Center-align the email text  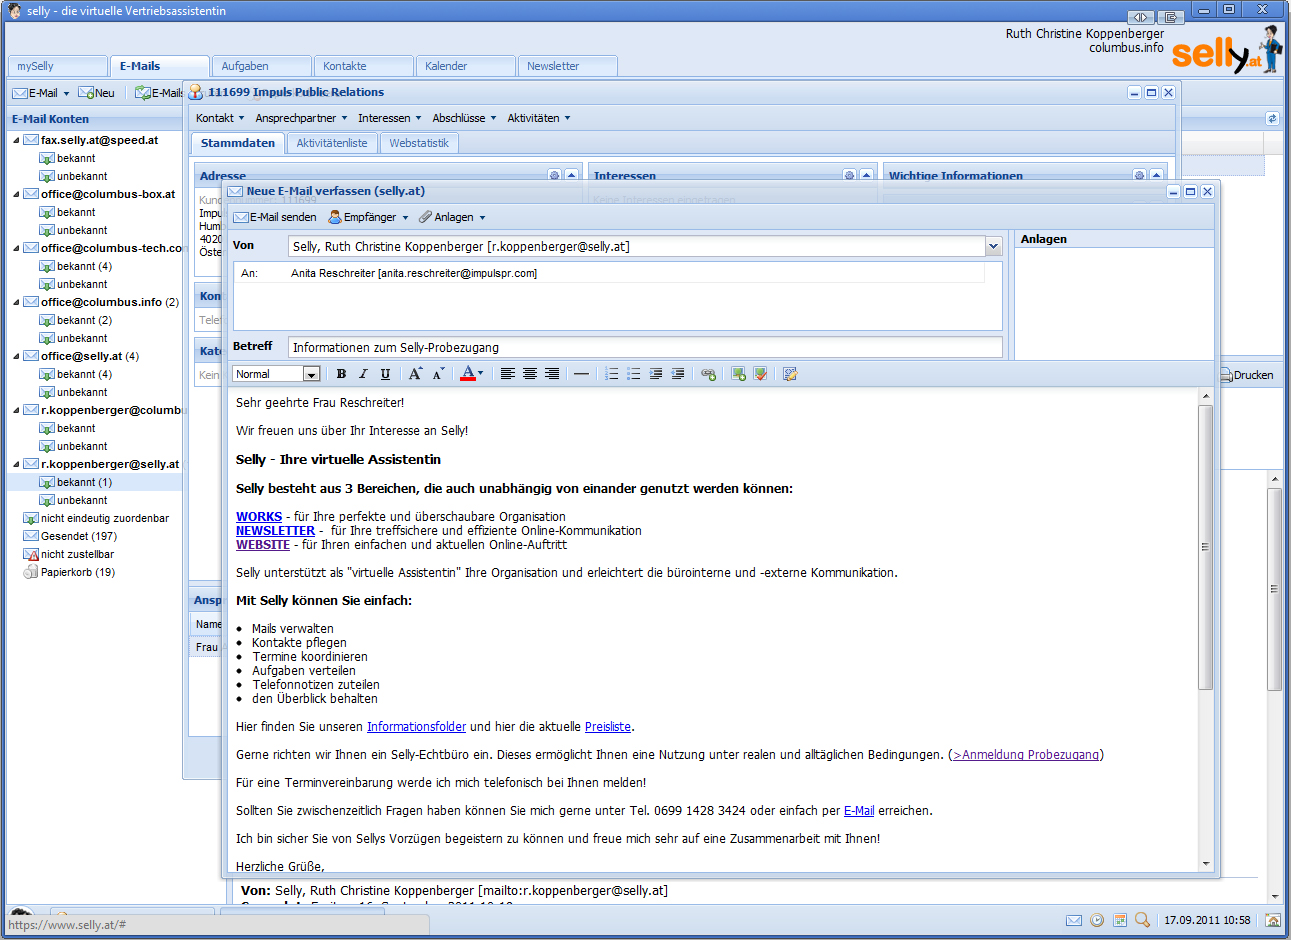click(530, 374)
